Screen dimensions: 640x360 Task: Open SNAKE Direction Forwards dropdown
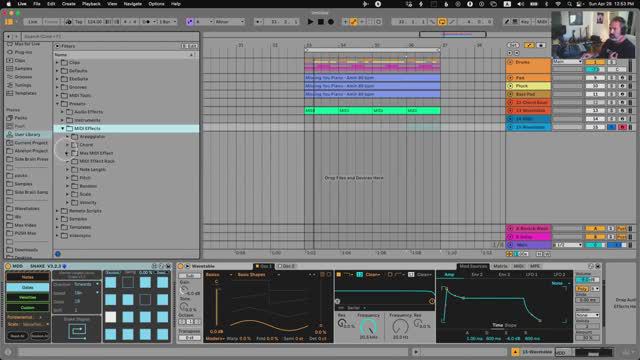[87, 284]
